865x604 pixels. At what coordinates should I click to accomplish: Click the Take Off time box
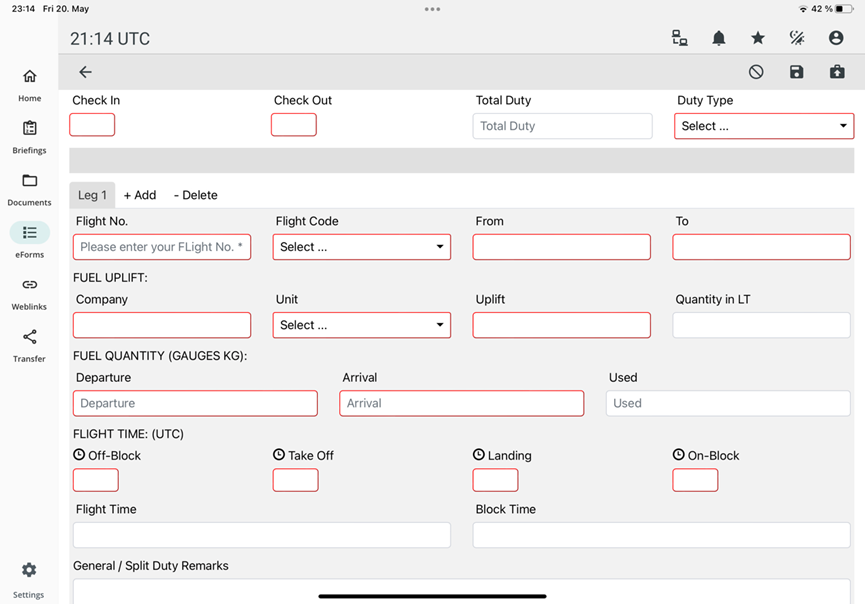point(295,480)
